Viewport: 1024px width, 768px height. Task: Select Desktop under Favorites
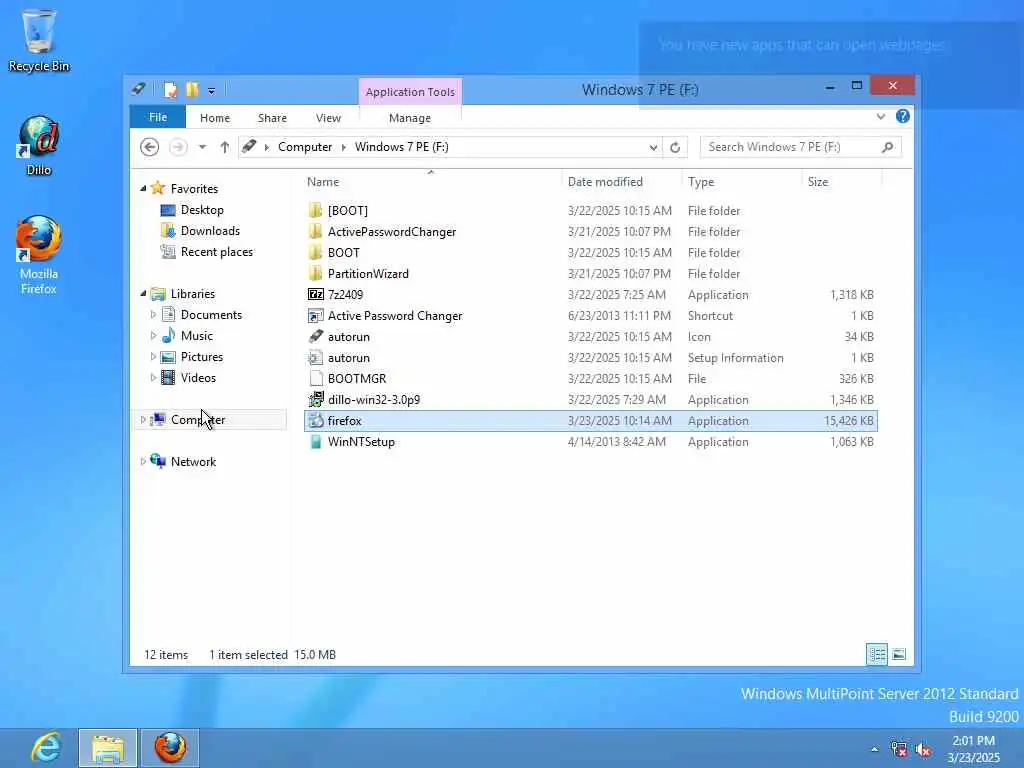[202, 210]
